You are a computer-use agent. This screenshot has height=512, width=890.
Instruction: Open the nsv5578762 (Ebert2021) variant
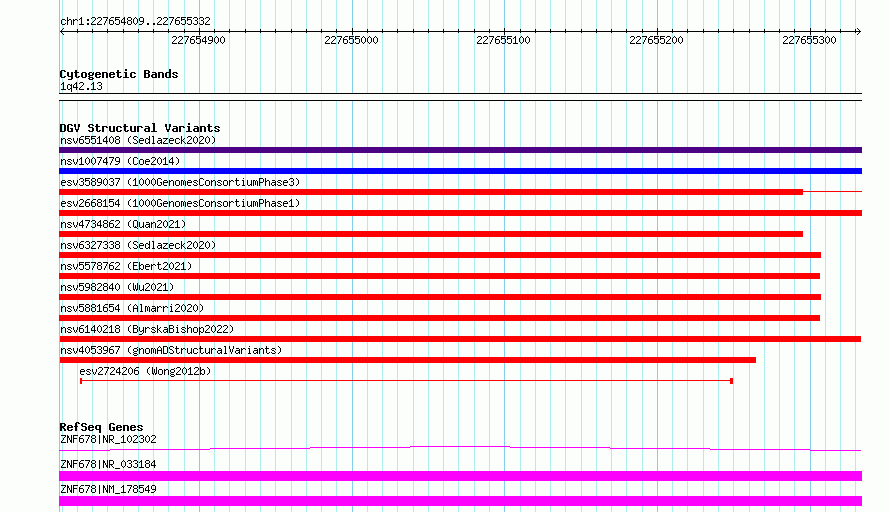click(126, 266)
